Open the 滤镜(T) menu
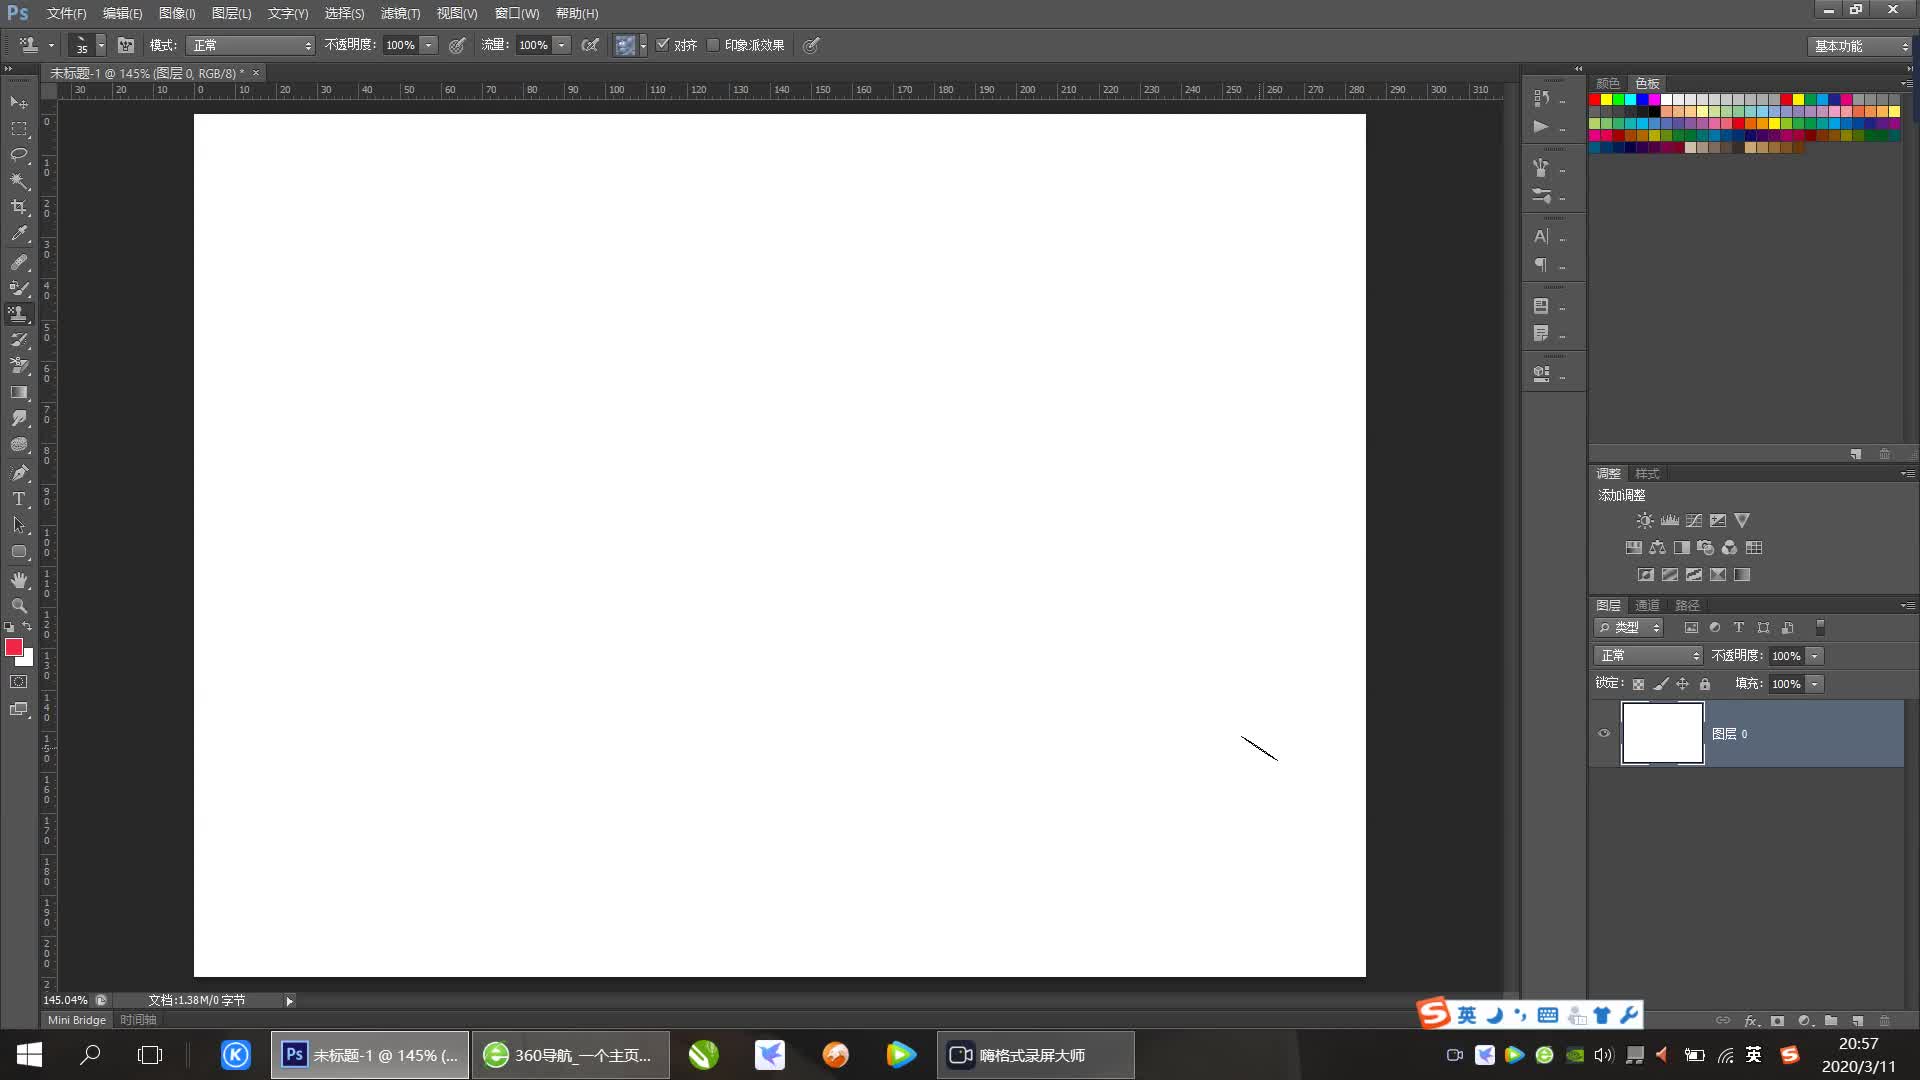Image resolution: width=1920 pixels, height=1080 pixels. click(400, 13)
